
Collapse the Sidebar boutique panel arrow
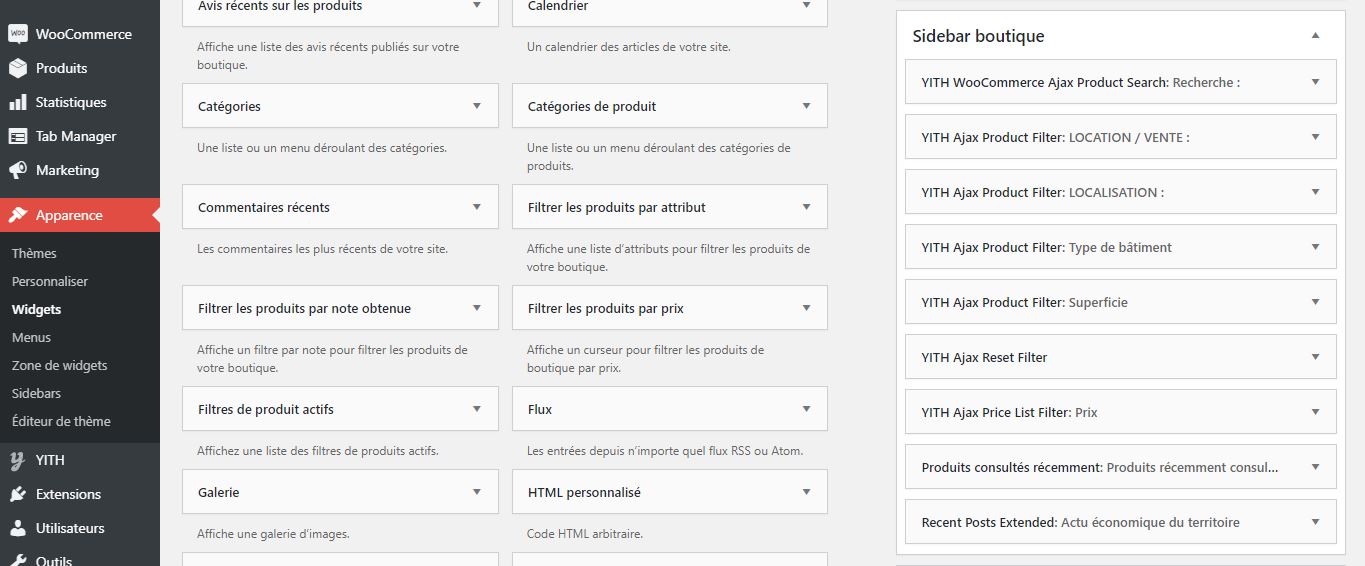[1316, 36]
